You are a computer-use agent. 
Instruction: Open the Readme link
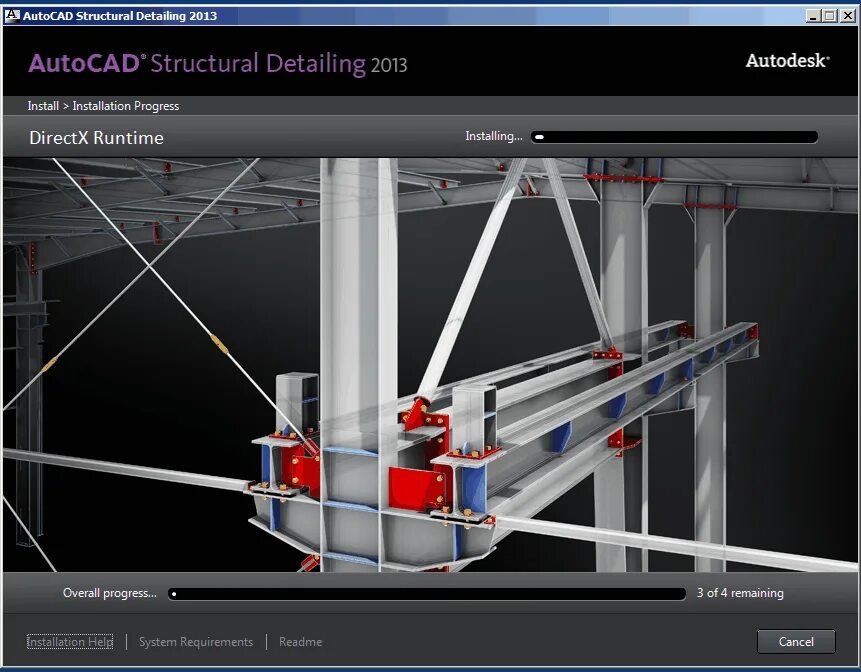tap(300, 642)
